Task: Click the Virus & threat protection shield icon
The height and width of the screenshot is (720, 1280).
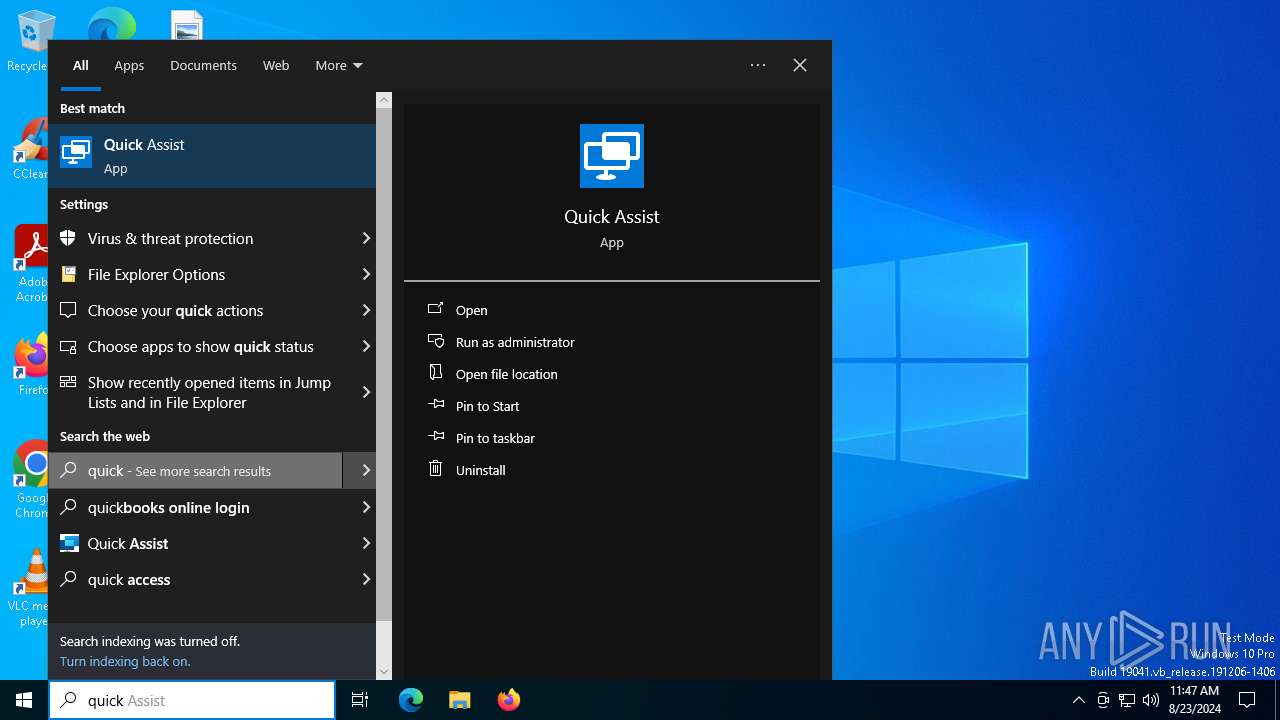Action: pos(68,238)
